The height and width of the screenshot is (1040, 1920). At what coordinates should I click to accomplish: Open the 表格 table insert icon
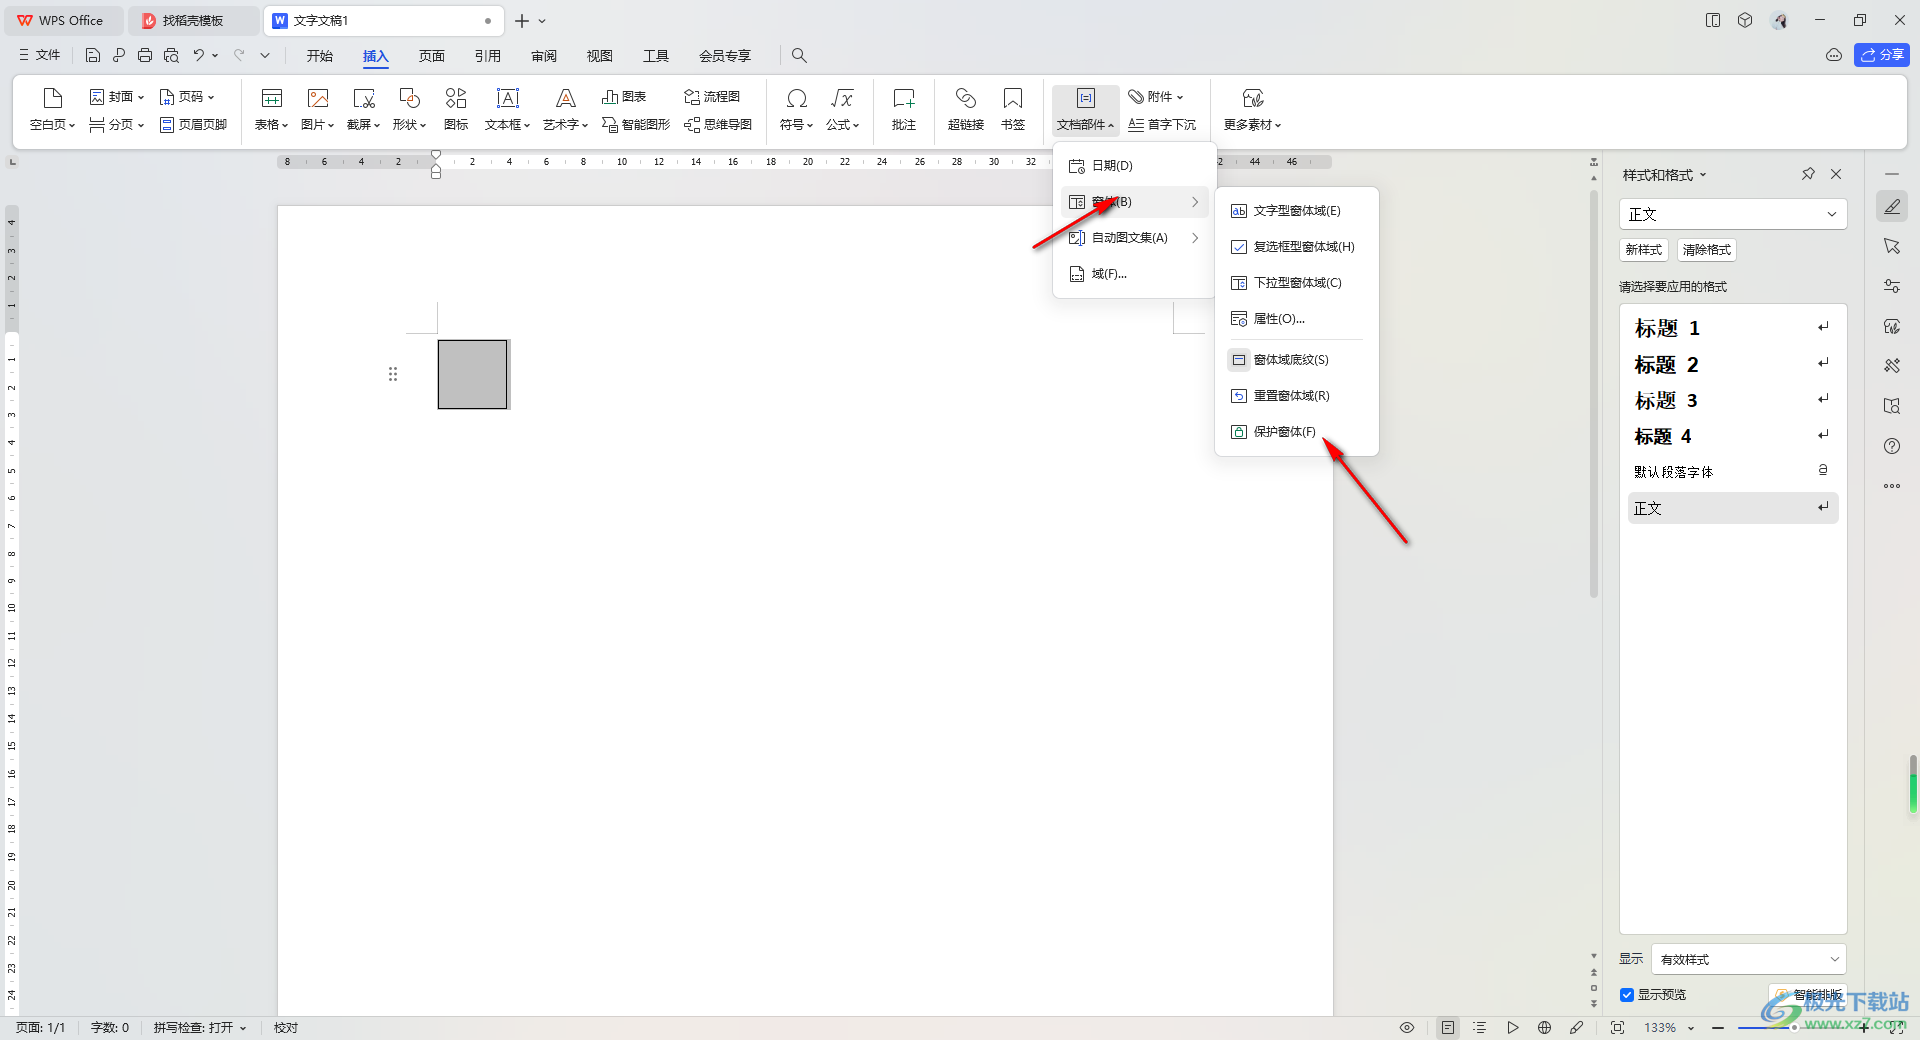[x=271, y=109]
